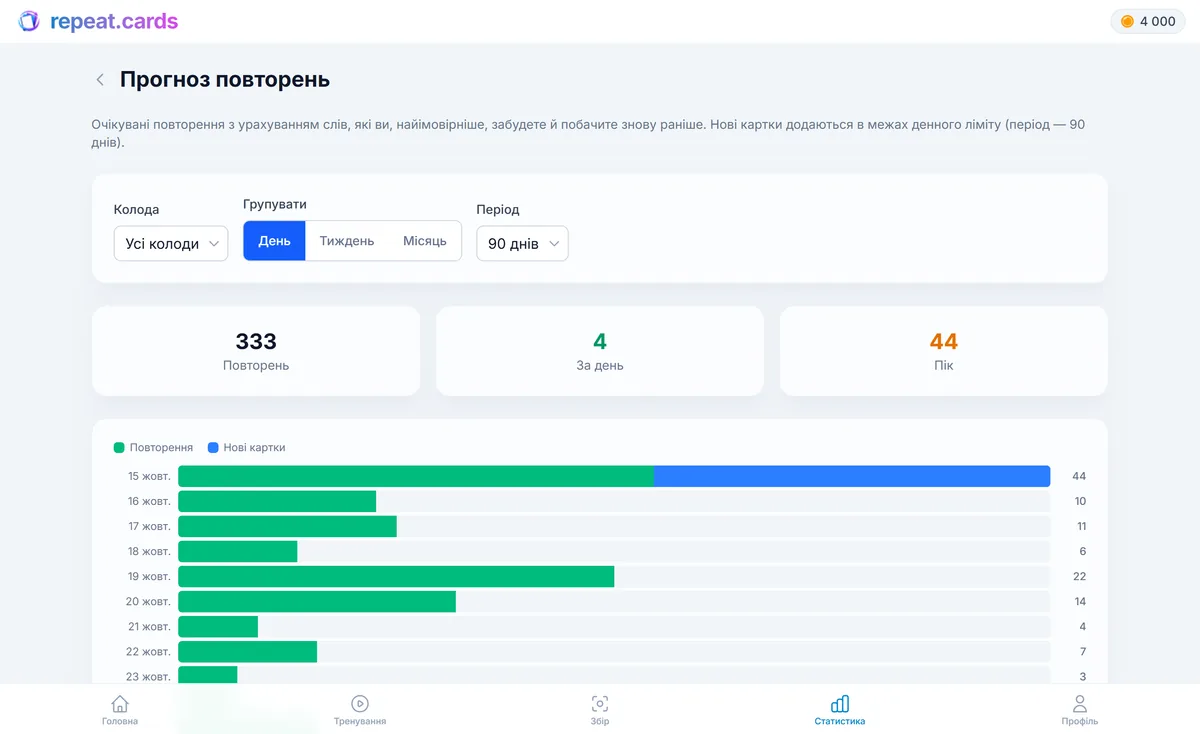Click the blue new-cards segment for 15 жовт.
The image size is (1200, 734).
852,476
